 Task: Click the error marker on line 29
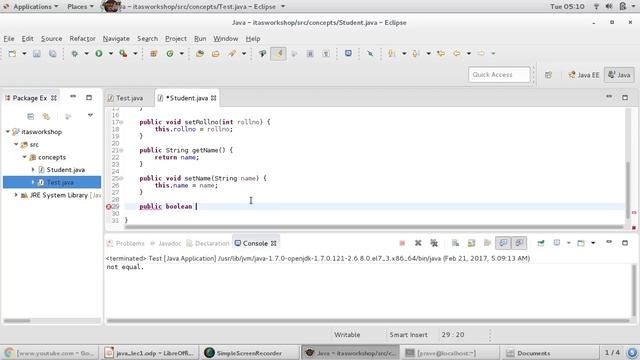pos(109,207)
